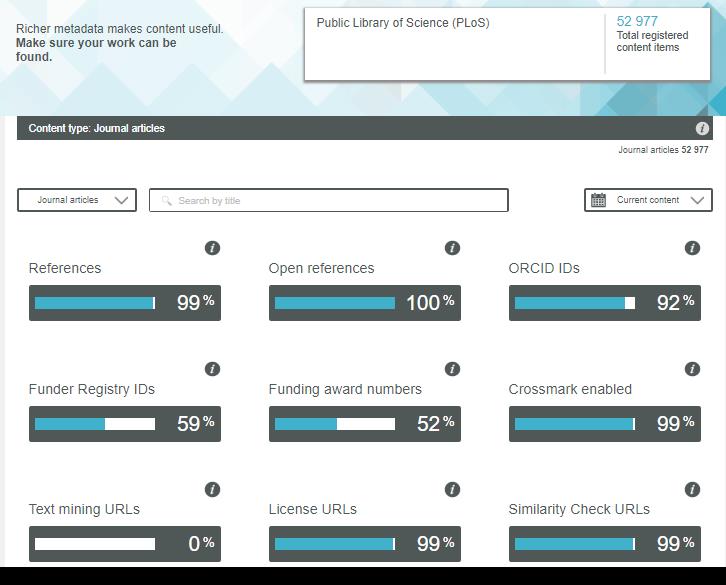Screen dimensions: 726x585
Task: Click info icon above Open references bar
Action: tap(452, 248)
